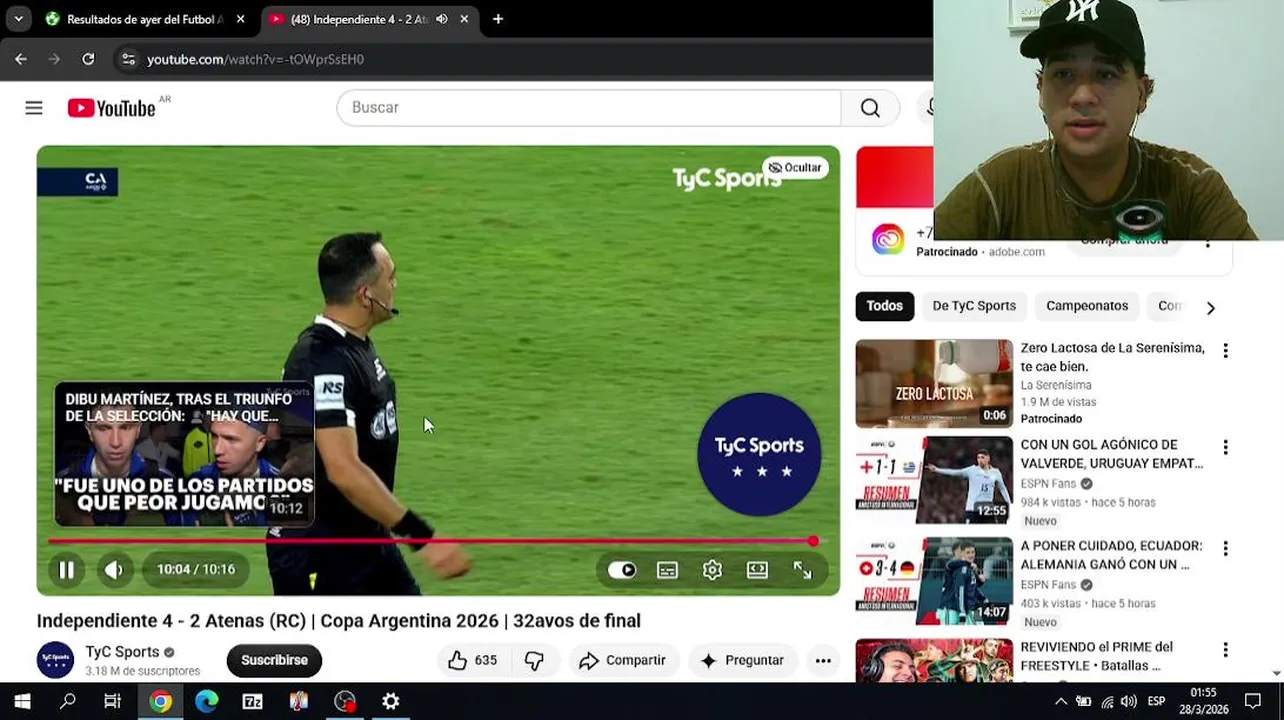The height and width of the screenshot is (720, 1284).
Task: Select the De TyC Sports filter chip
Action: [x=974, y=306]
